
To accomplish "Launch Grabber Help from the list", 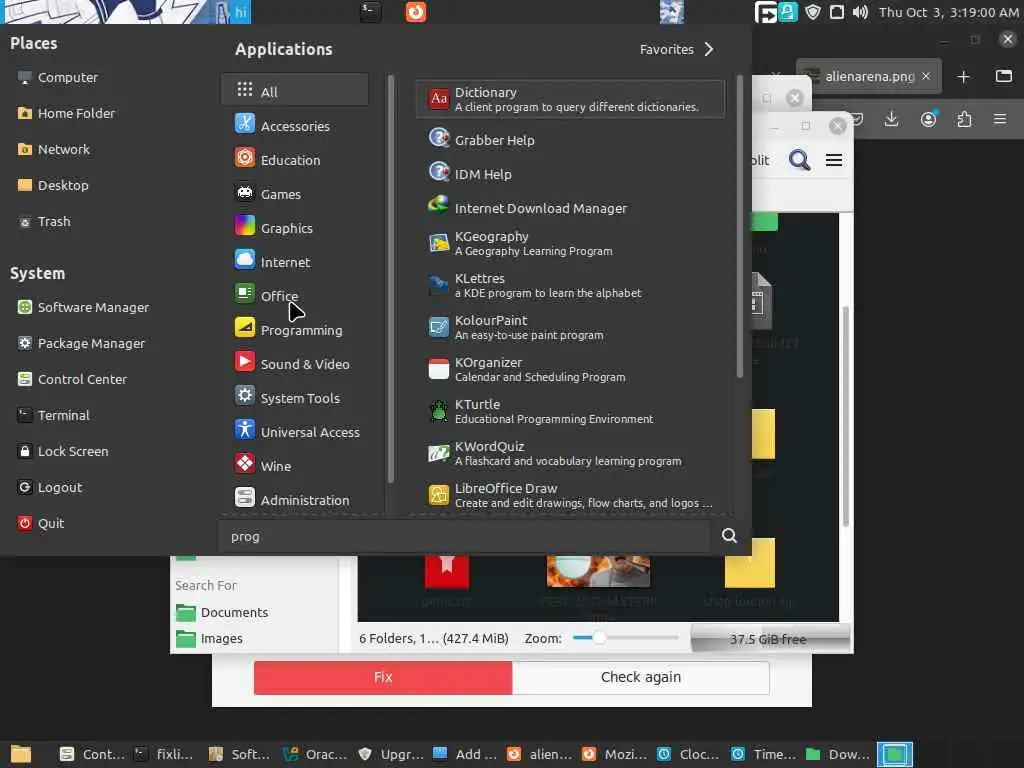I will click(569, 140).
